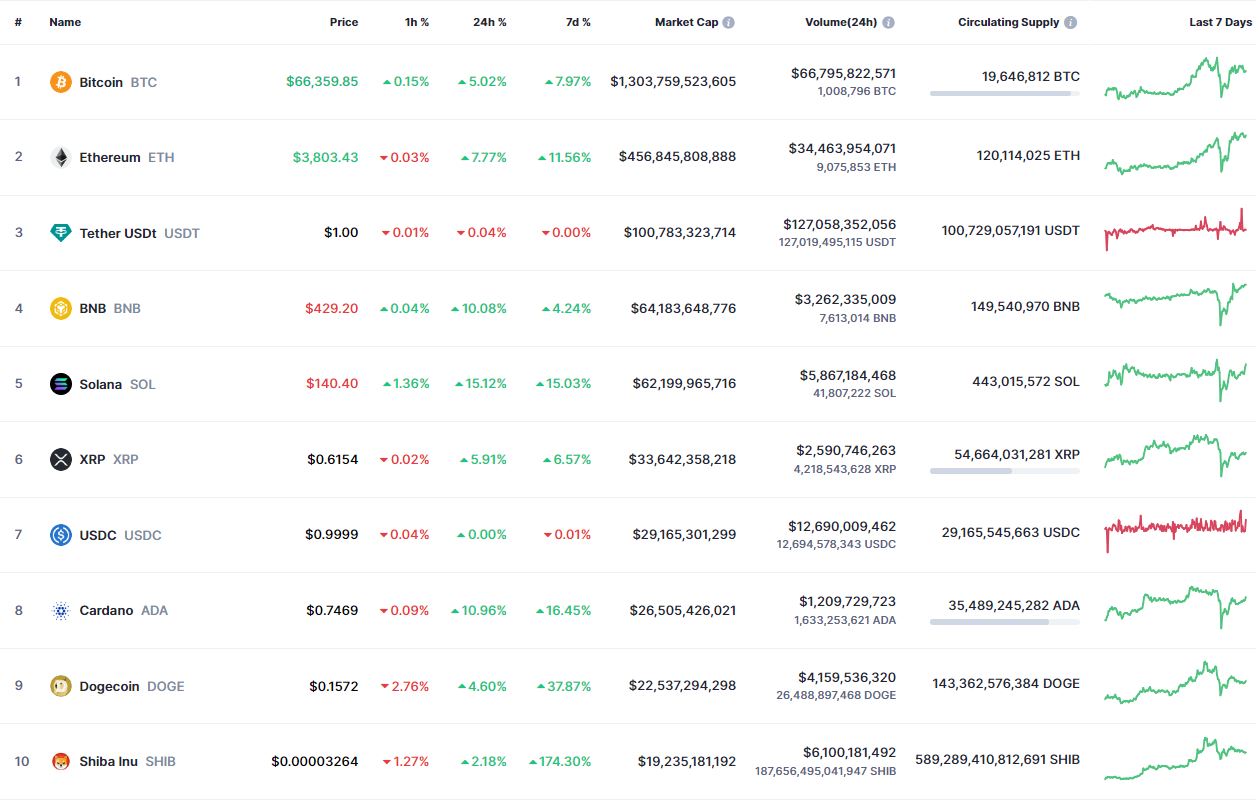Click the Shiba Inu logo icon
1259x802 pixels.
pos(61,761)
